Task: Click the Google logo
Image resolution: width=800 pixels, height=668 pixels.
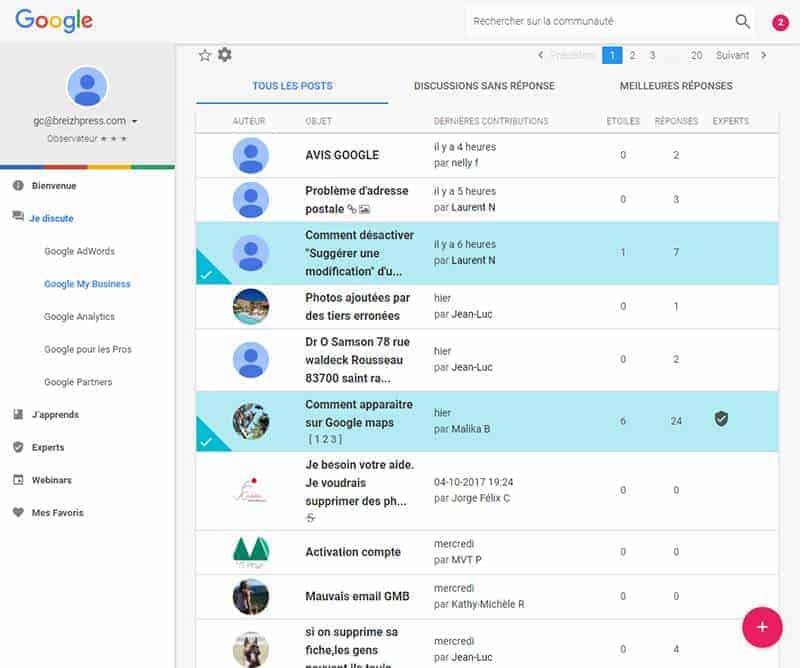Action: 54,20
